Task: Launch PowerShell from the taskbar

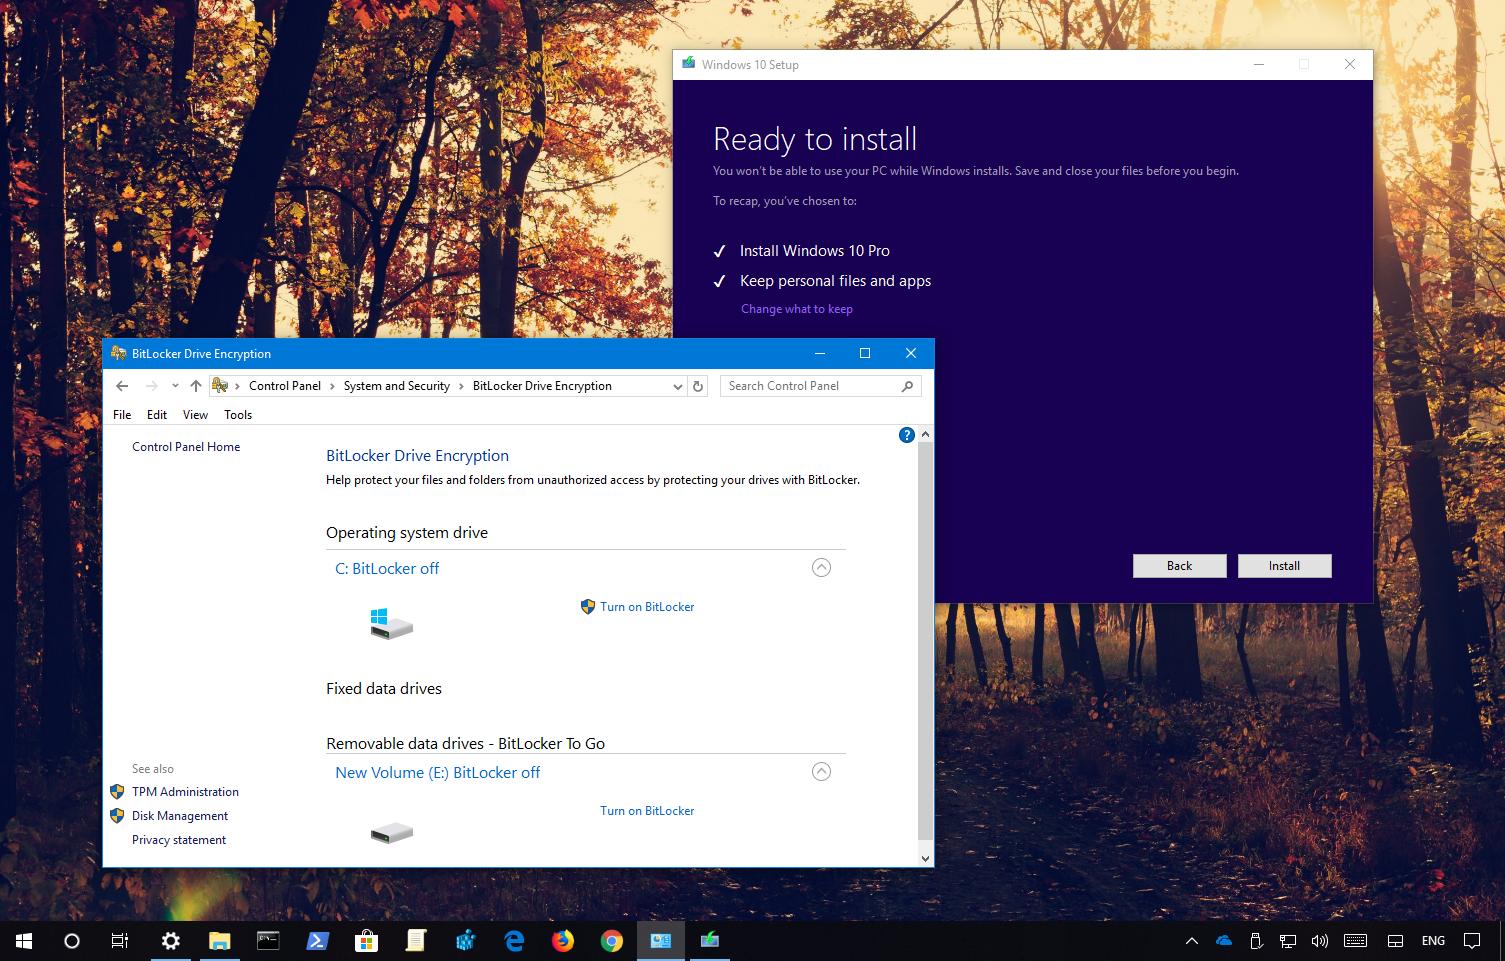Action: pos(317,940)
